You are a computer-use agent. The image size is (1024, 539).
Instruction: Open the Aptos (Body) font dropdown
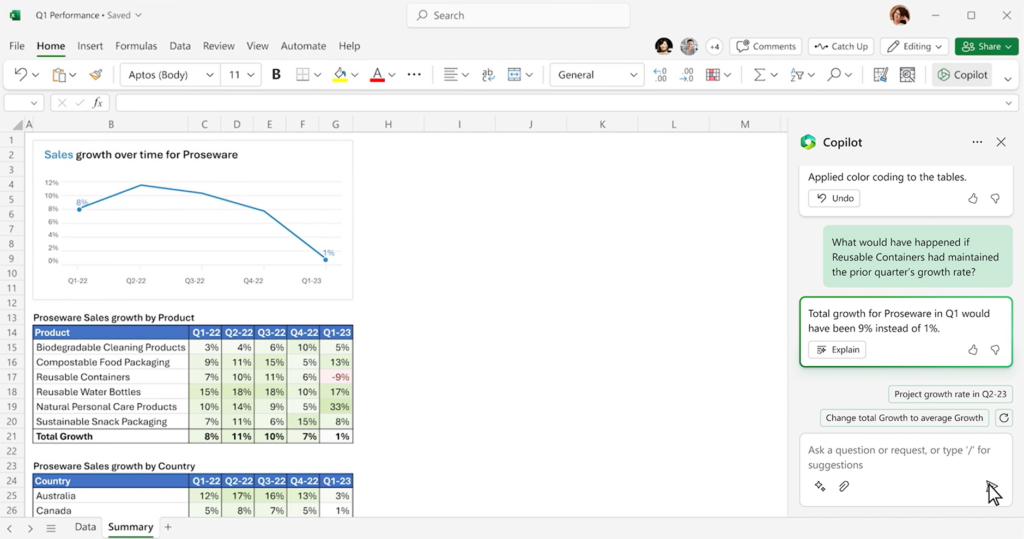[x=170, y=75]
